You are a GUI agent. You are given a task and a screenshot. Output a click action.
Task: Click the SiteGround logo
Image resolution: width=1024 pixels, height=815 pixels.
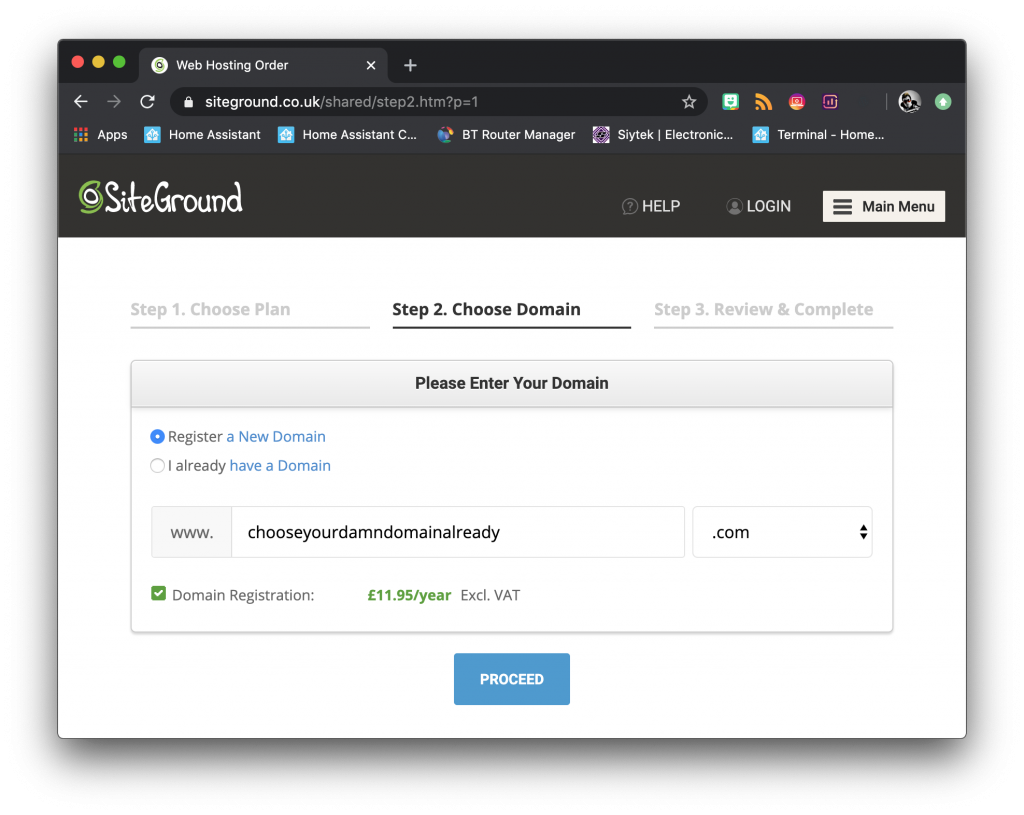[x=161, y=197]
